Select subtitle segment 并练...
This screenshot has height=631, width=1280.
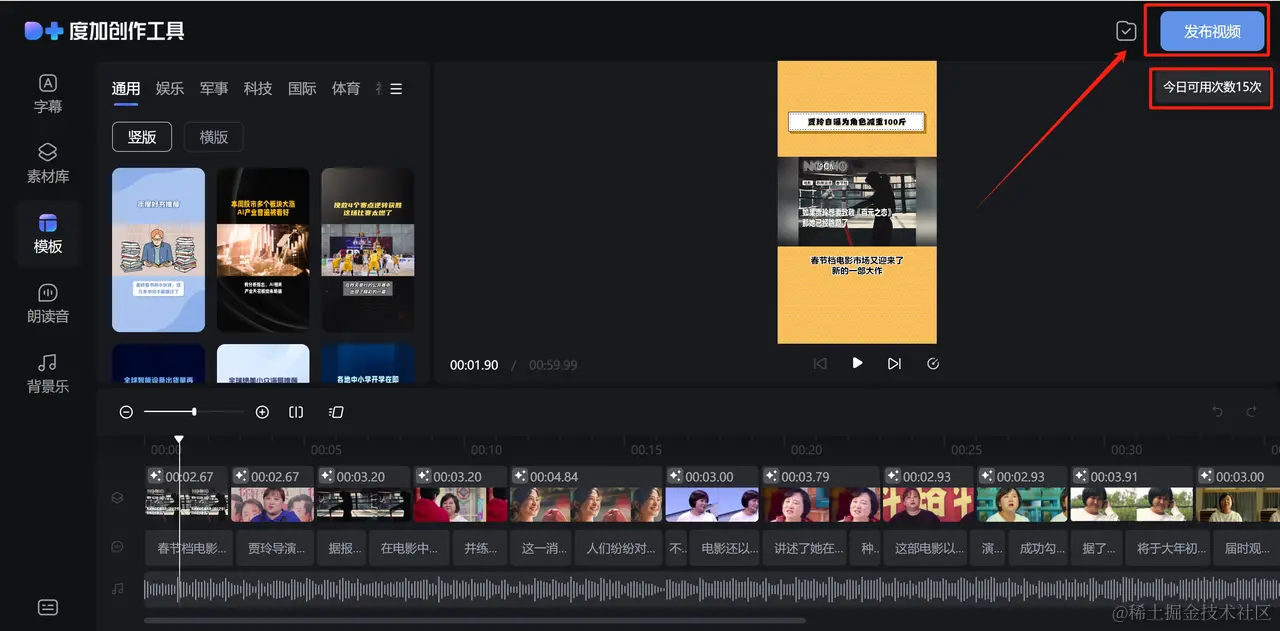pyautogui.click(x=480, y=548)
